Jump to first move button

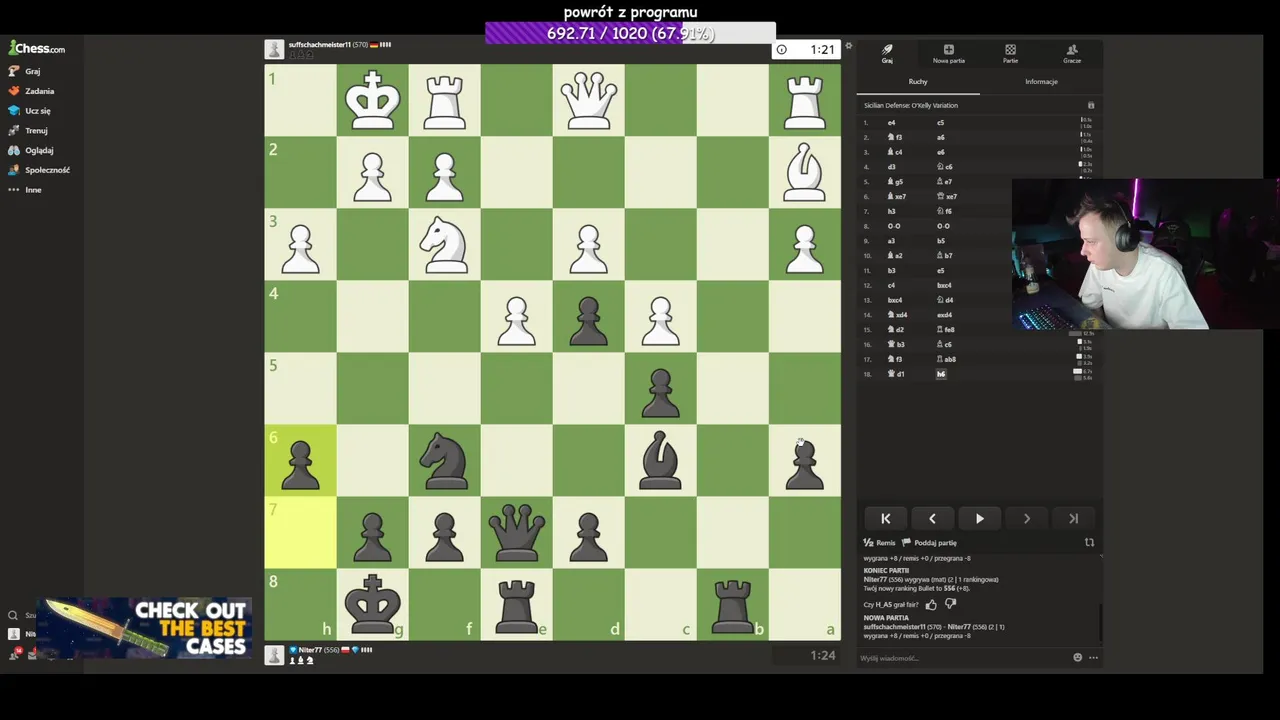pos(885,518)
